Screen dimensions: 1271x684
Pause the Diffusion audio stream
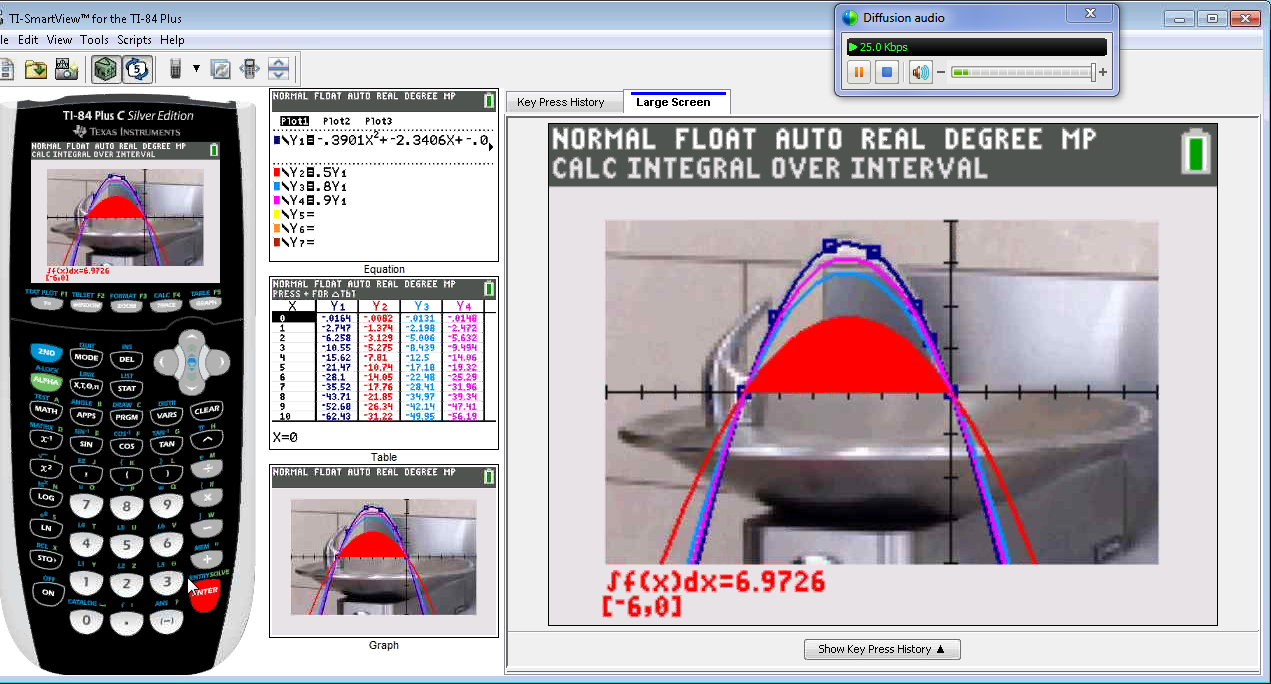pyautogui.click(x=858, y=72)
